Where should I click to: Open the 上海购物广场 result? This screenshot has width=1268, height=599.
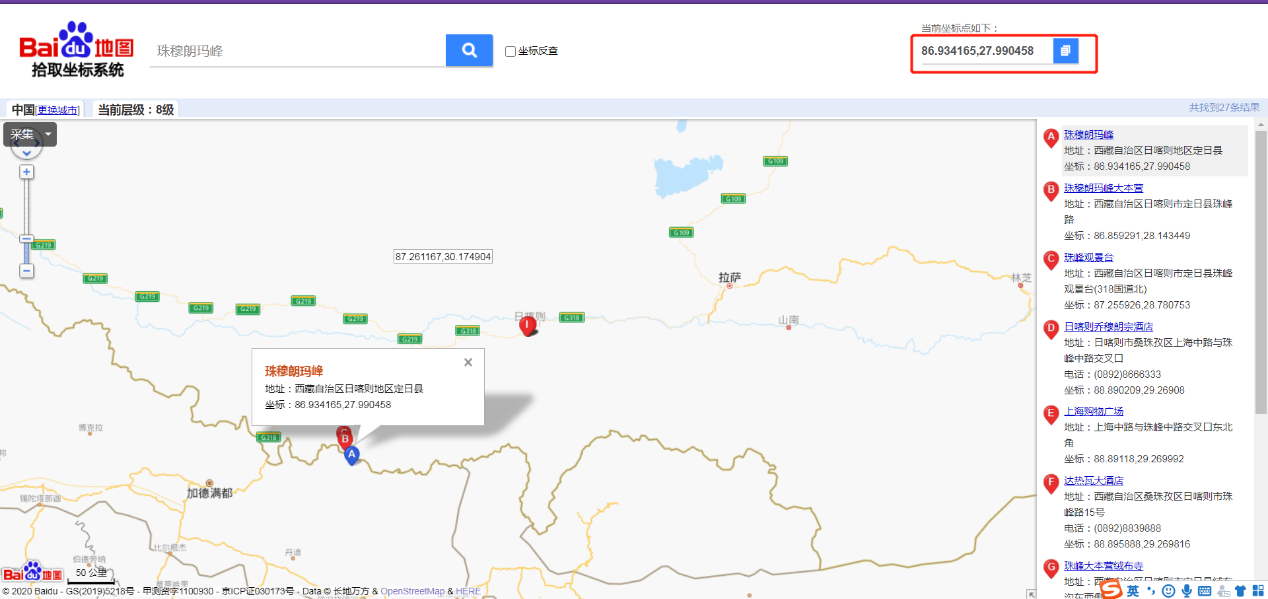coord(1093,411)
